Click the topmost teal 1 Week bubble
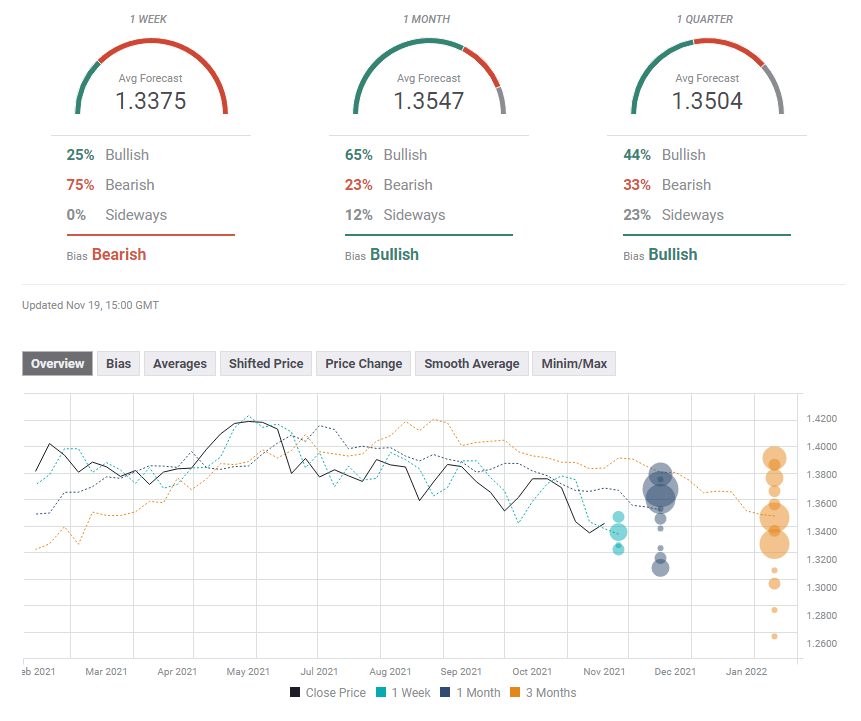 click(619, 517)
